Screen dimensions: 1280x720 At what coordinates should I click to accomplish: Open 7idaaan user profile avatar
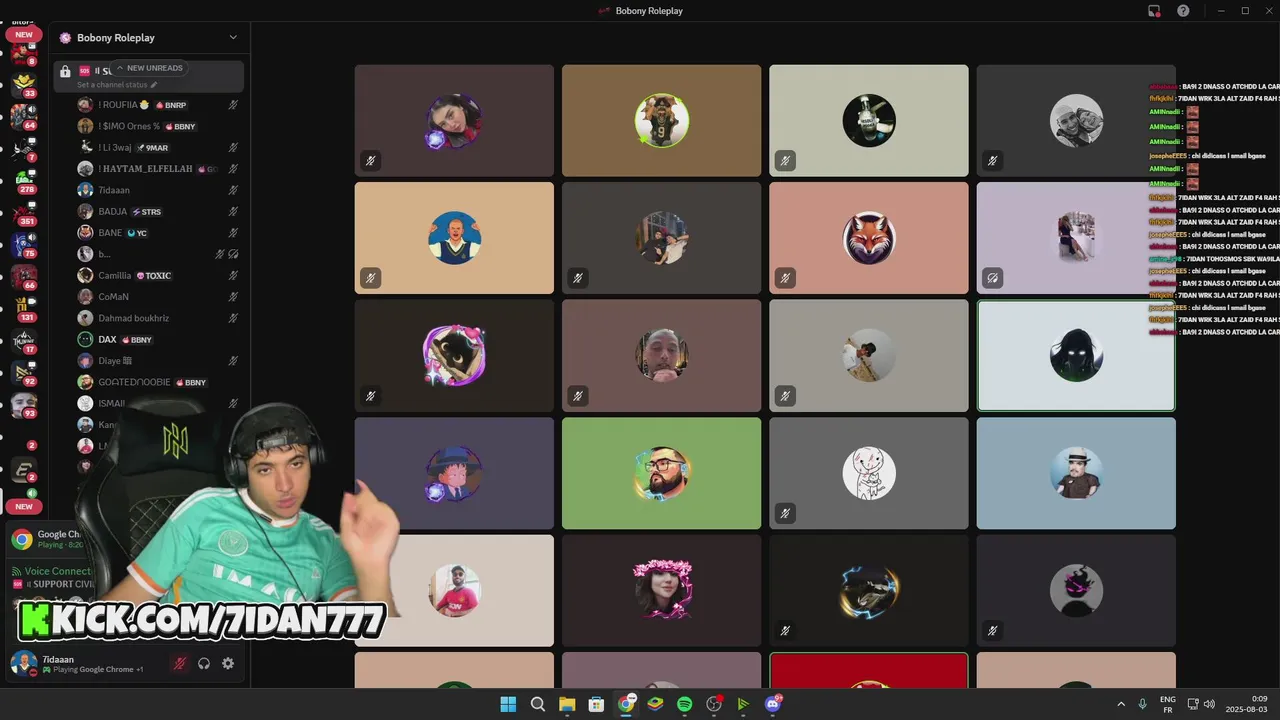pyautogui.click(x=23, y=663)
